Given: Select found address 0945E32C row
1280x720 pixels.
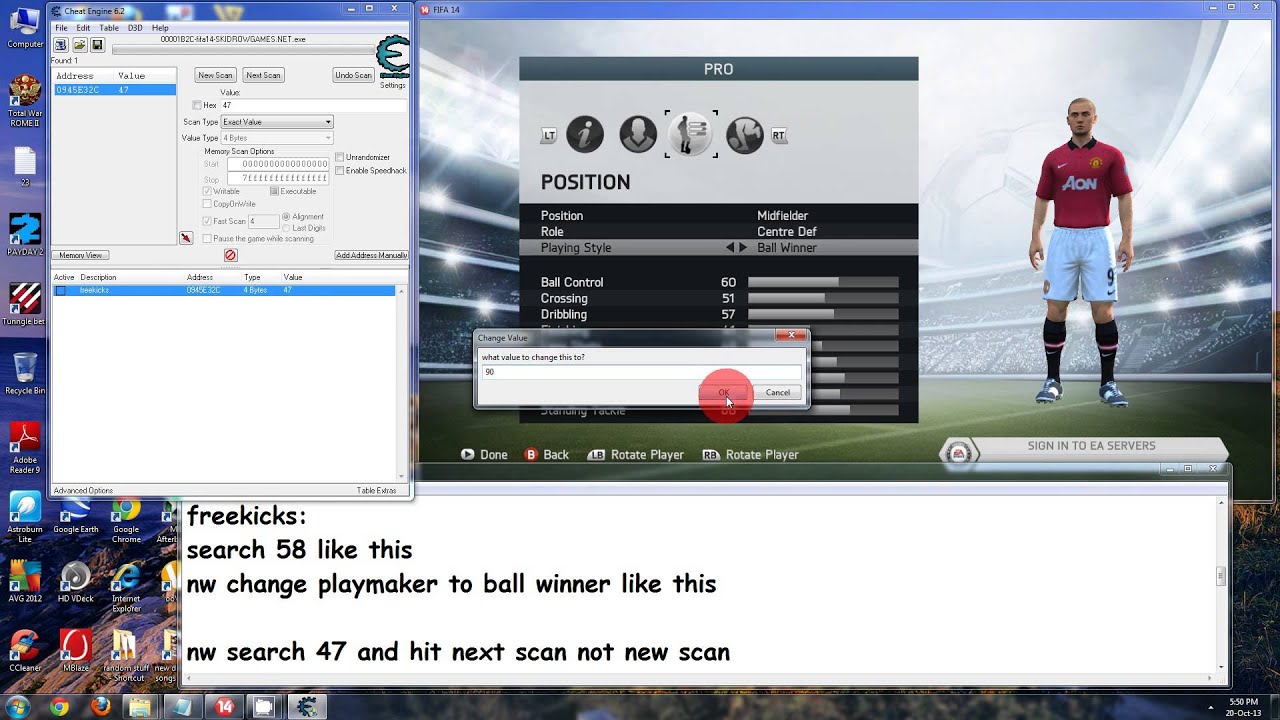Looking at the screenshot, I should [x=114, y=90].
